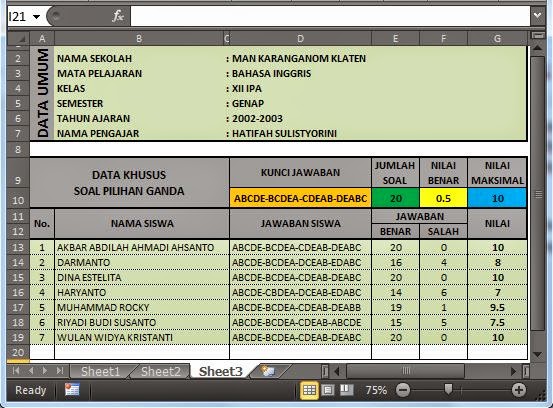
Task: Select row 20 header
Action: coord(18,352)
